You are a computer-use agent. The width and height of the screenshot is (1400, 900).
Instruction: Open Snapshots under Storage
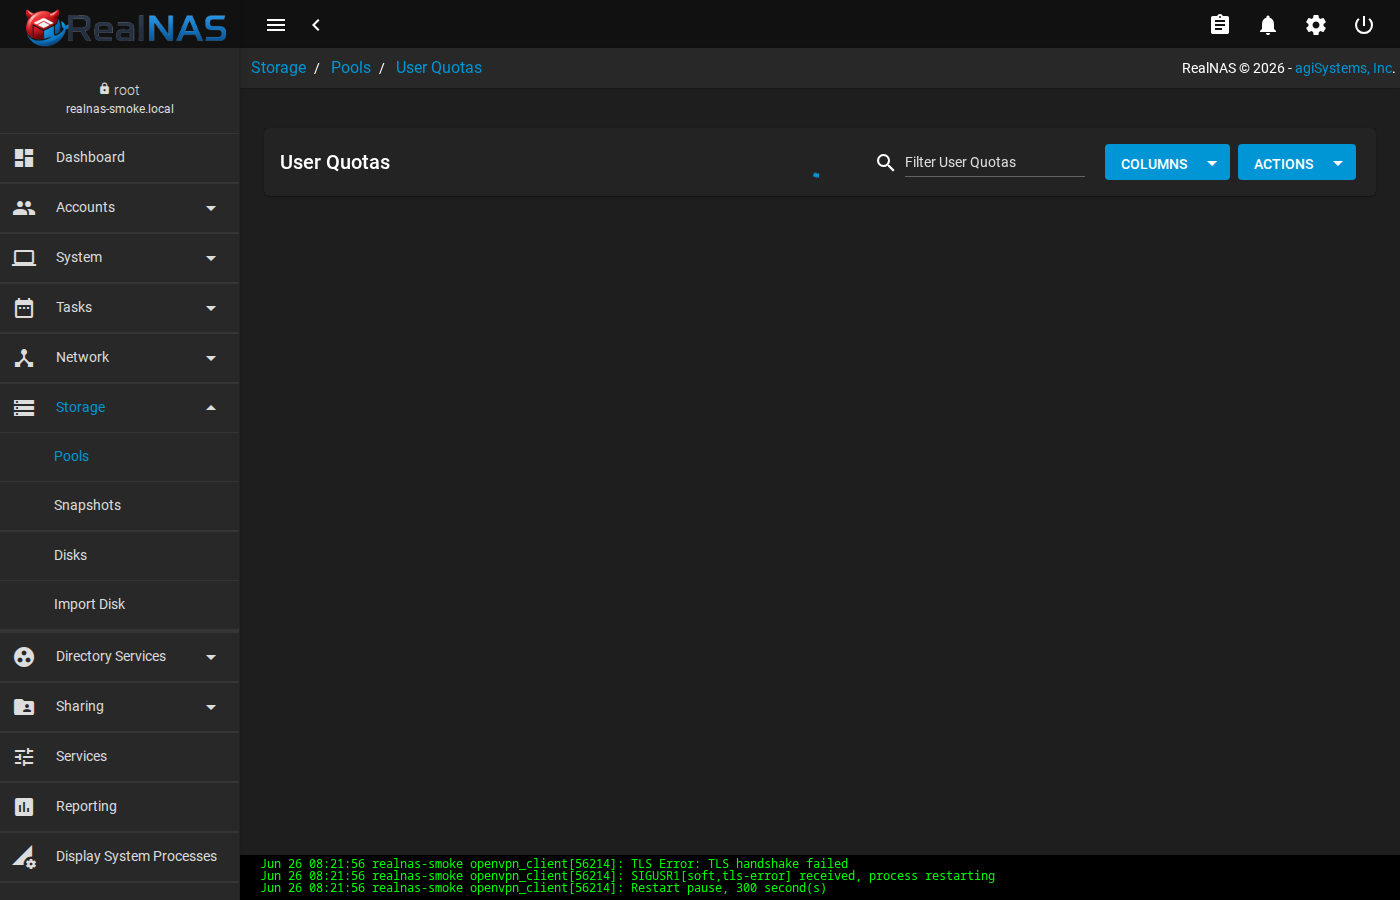click(120, 506)
